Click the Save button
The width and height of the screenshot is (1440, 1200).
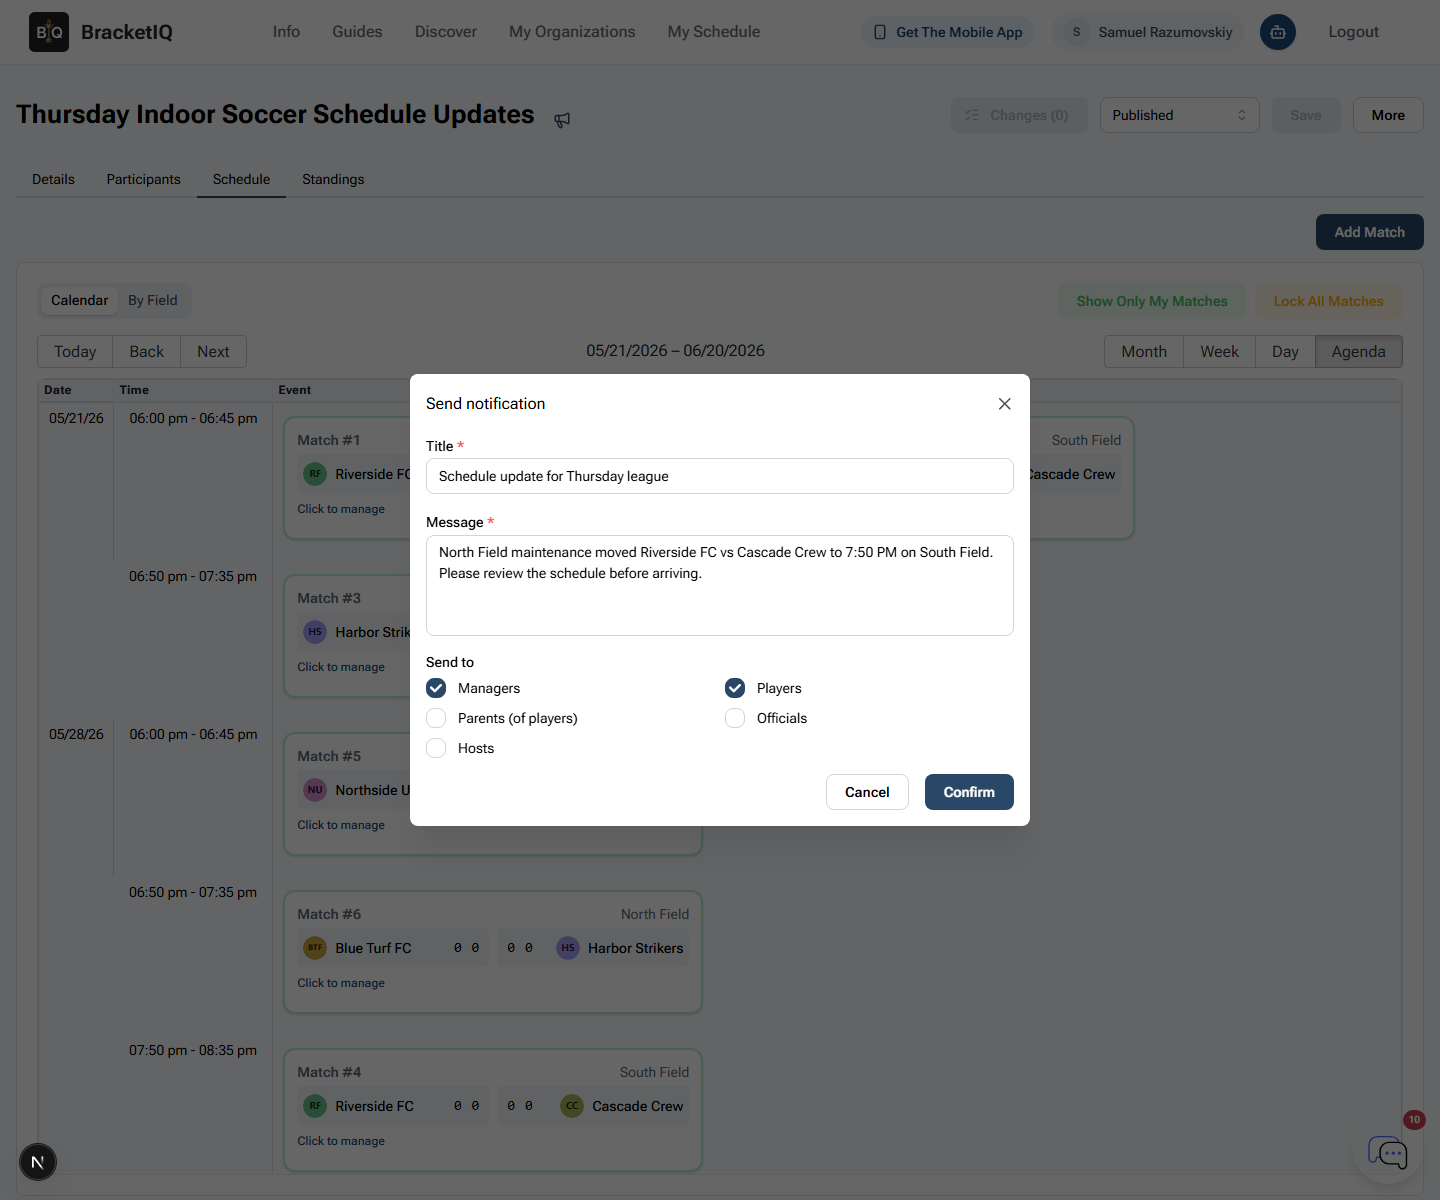[1305, 115]
